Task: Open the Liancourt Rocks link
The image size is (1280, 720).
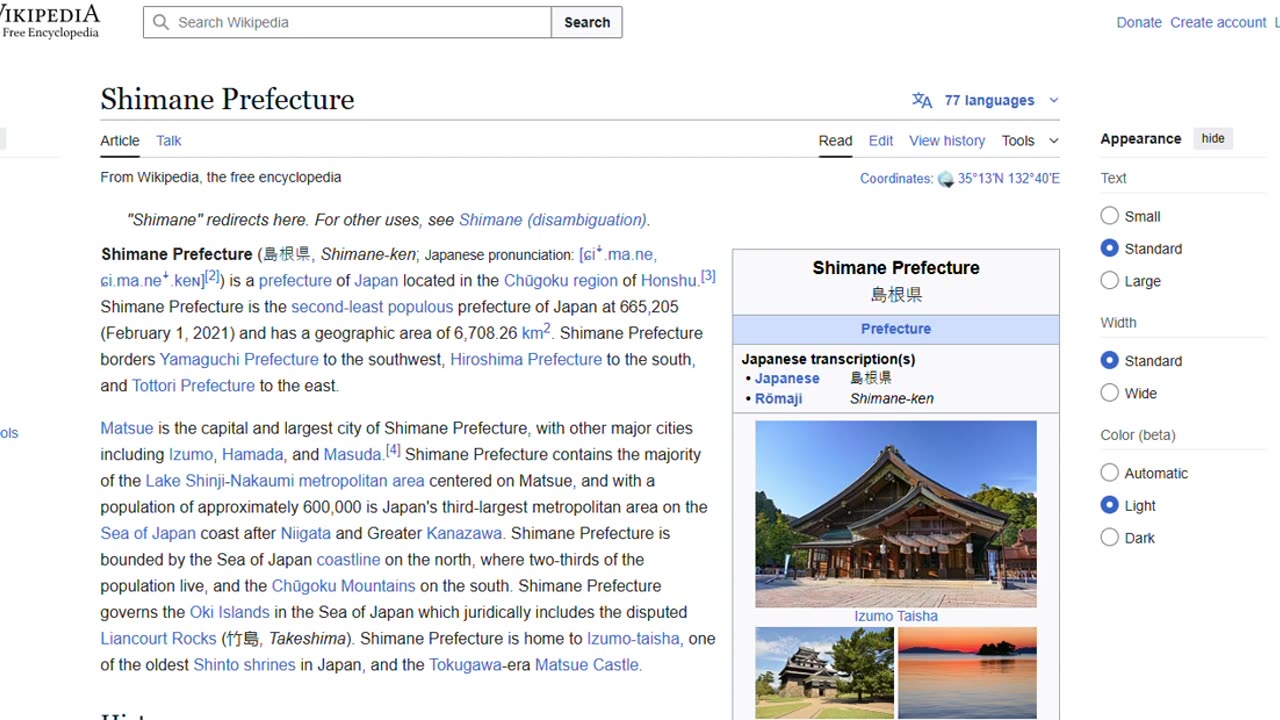Action: point(158,638)
